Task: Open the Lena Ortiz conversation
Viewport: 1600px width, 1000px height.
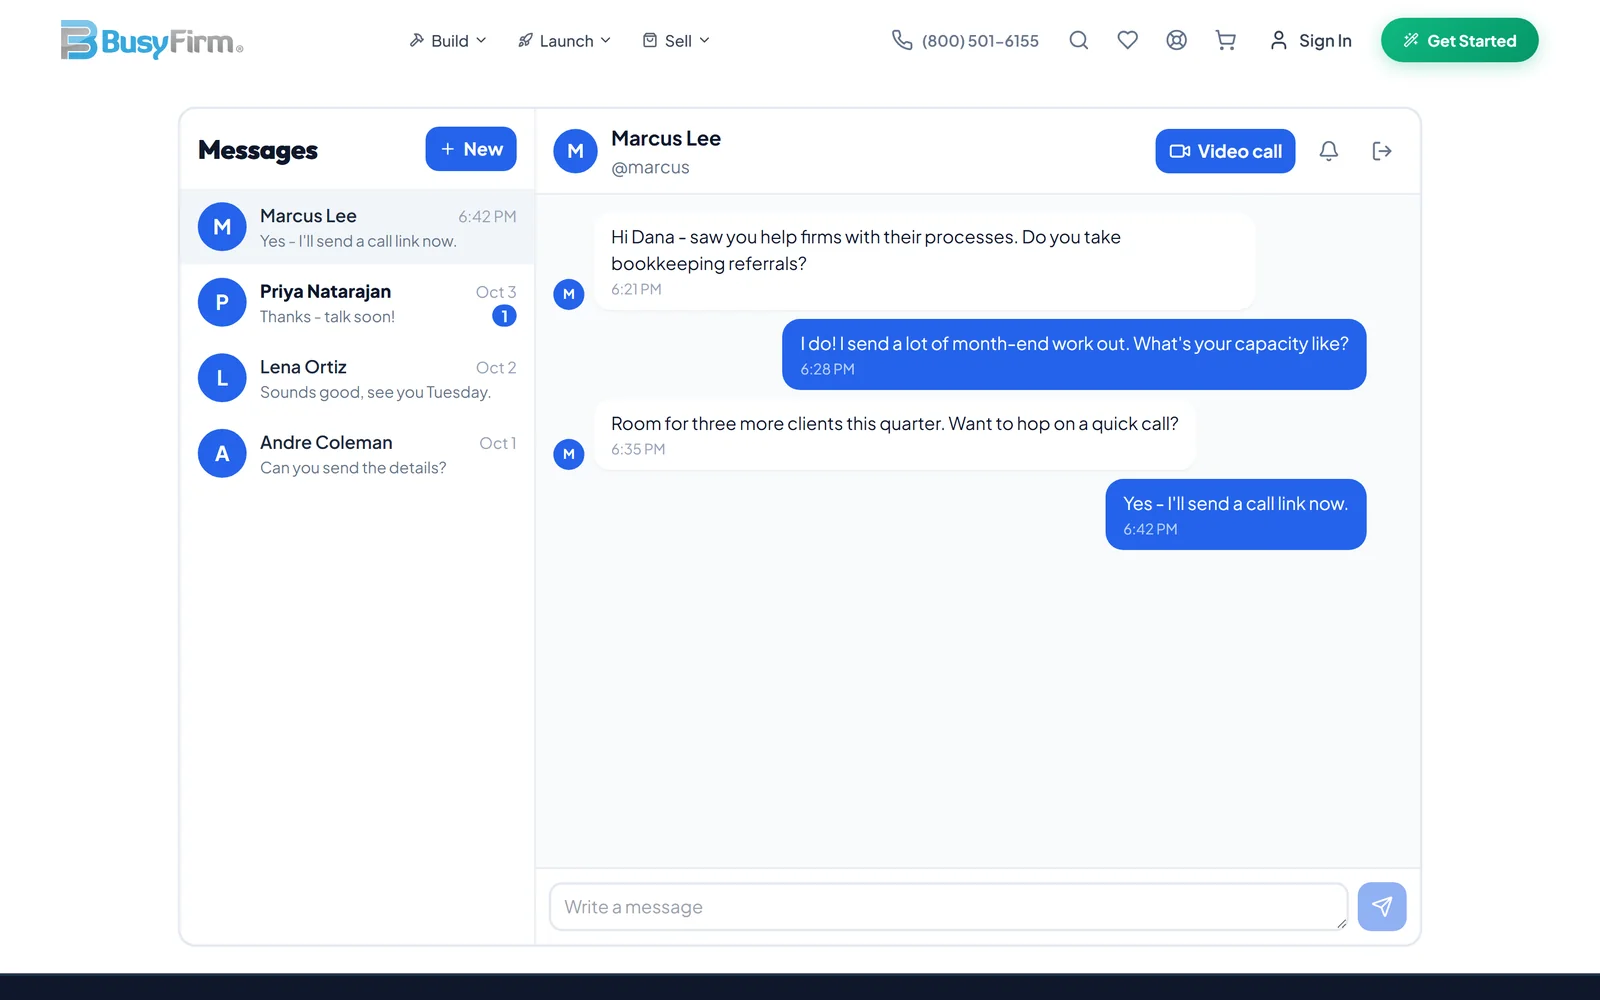Action: coord(357,378)
